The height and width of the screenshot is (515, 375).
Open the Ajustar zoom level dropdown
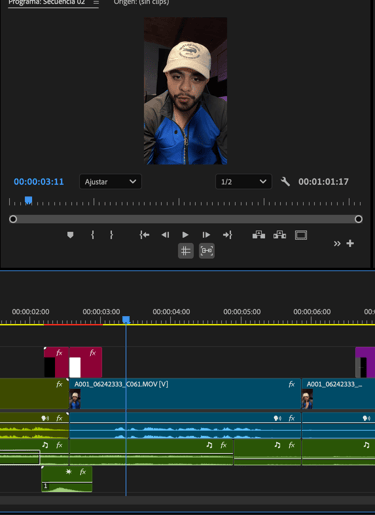coord(110,182)
